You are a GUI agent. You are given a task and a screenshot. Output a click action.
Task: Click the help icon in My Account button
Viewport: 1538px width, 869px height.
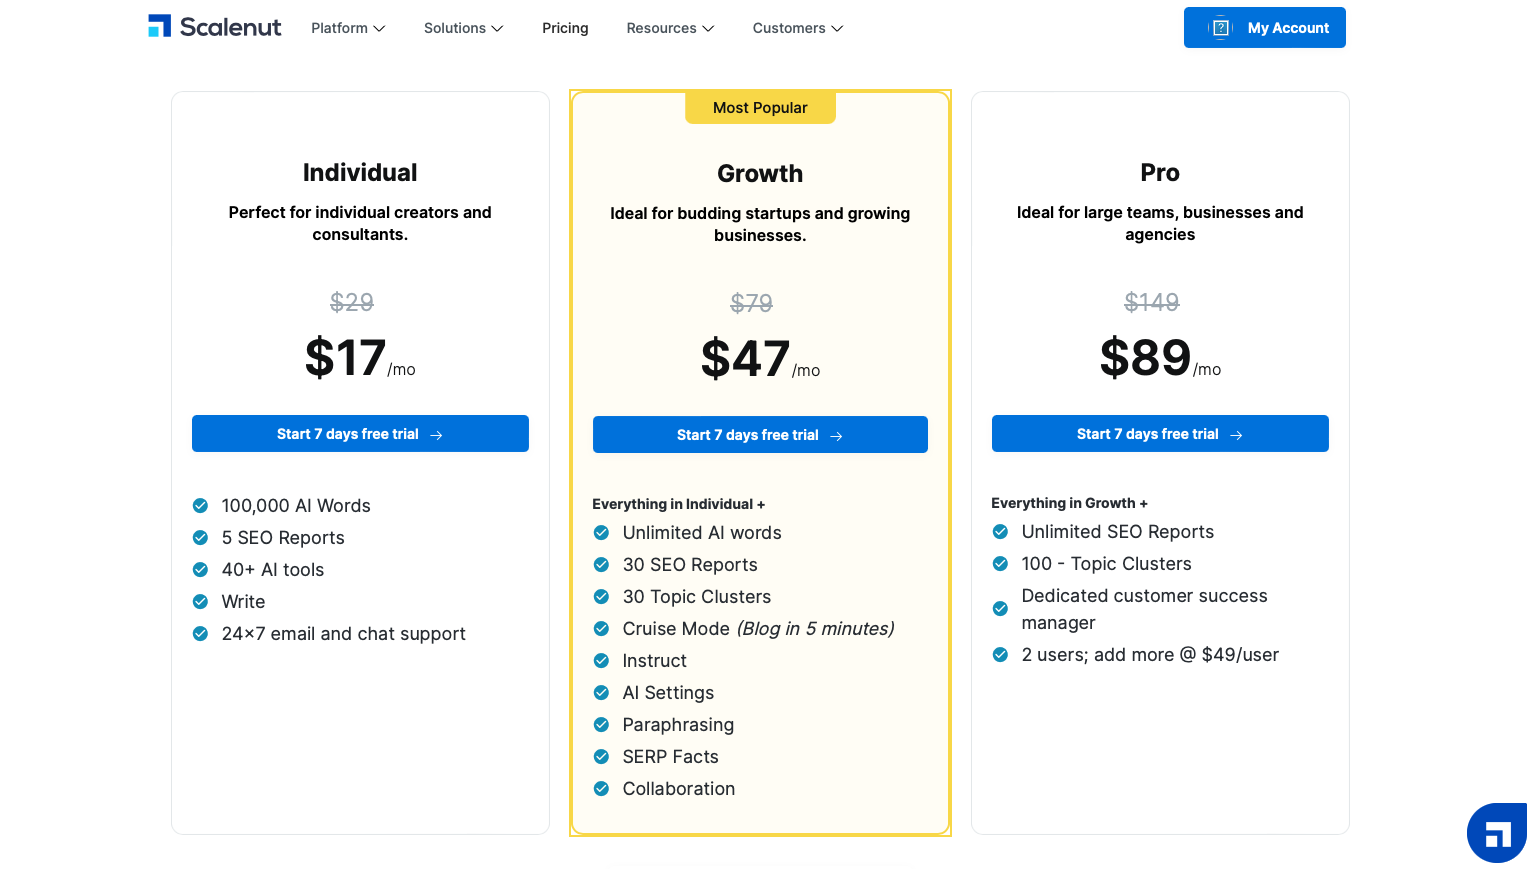tap(1220, 28)
